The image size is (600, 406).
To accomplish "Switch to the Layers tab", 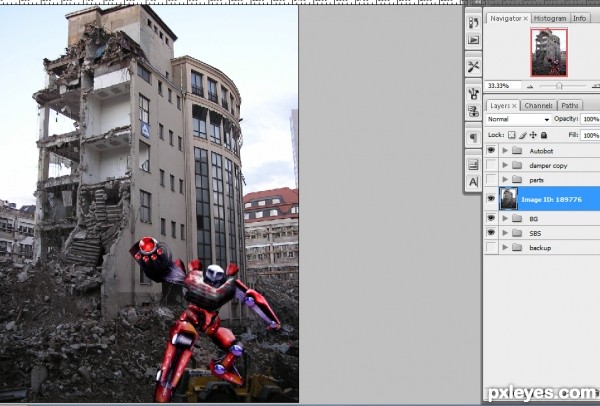I will pyautogui.click(x=500, y=106).
